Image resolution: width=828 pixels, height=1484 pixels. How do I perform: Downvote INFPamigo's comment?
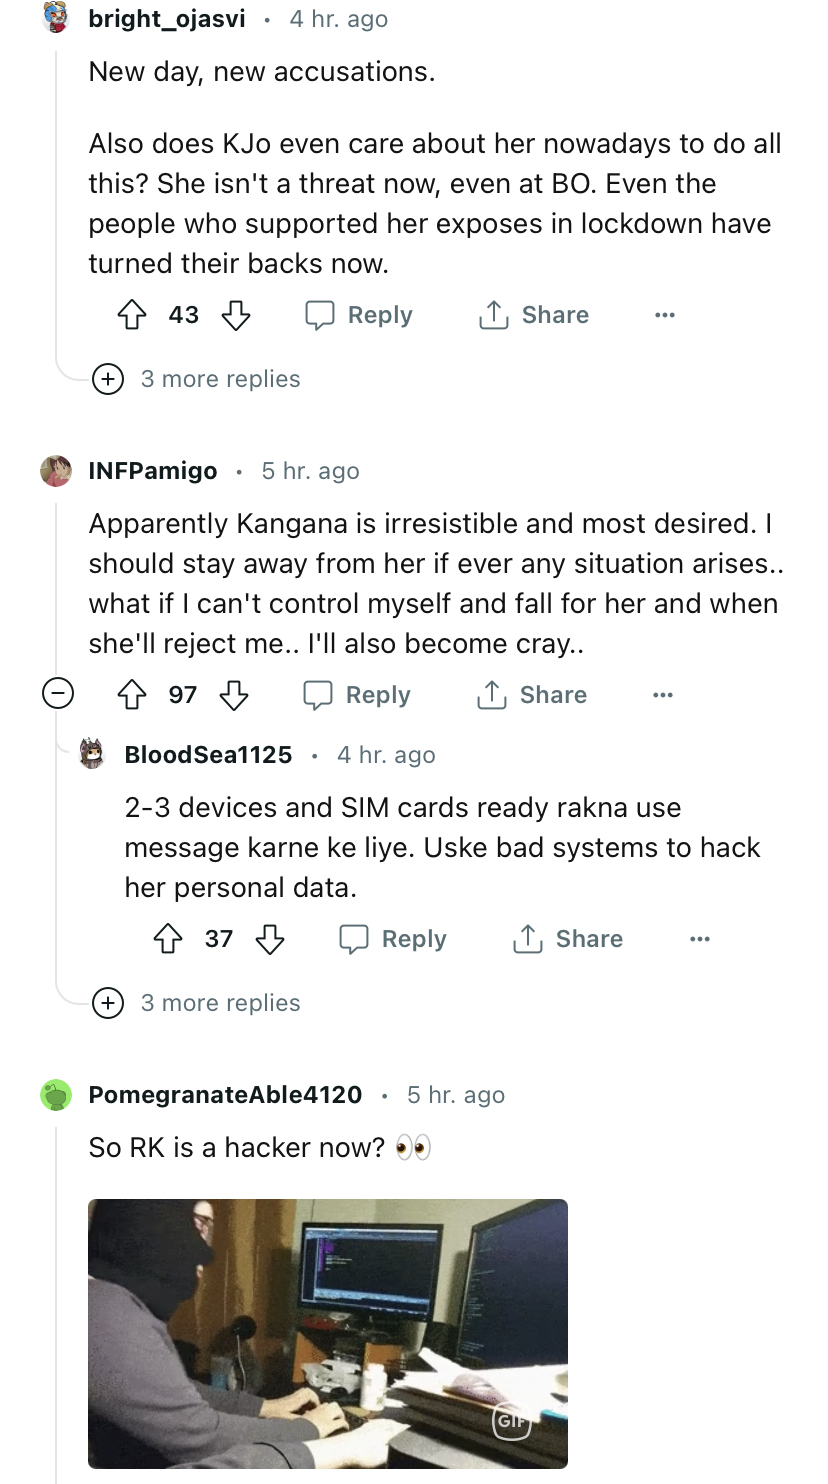pyautogui.click(x=234, y=695)
